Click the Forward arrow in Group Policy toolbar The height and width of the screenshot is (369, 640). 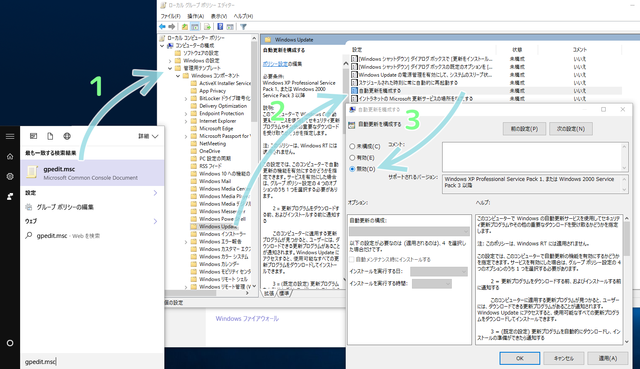172,27
